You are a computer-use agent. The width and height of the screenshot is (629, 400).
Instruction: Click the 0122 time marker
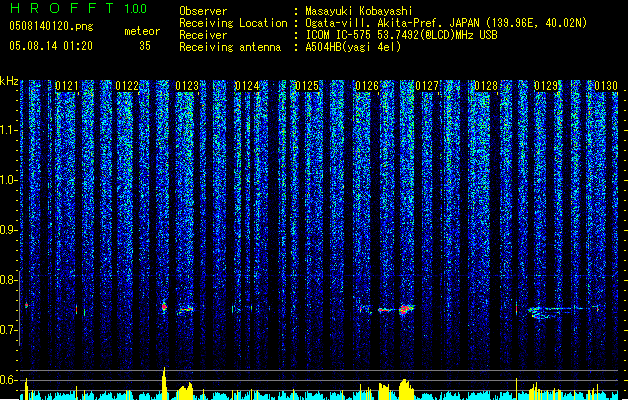pyautogui.click(x=127, y=86)
